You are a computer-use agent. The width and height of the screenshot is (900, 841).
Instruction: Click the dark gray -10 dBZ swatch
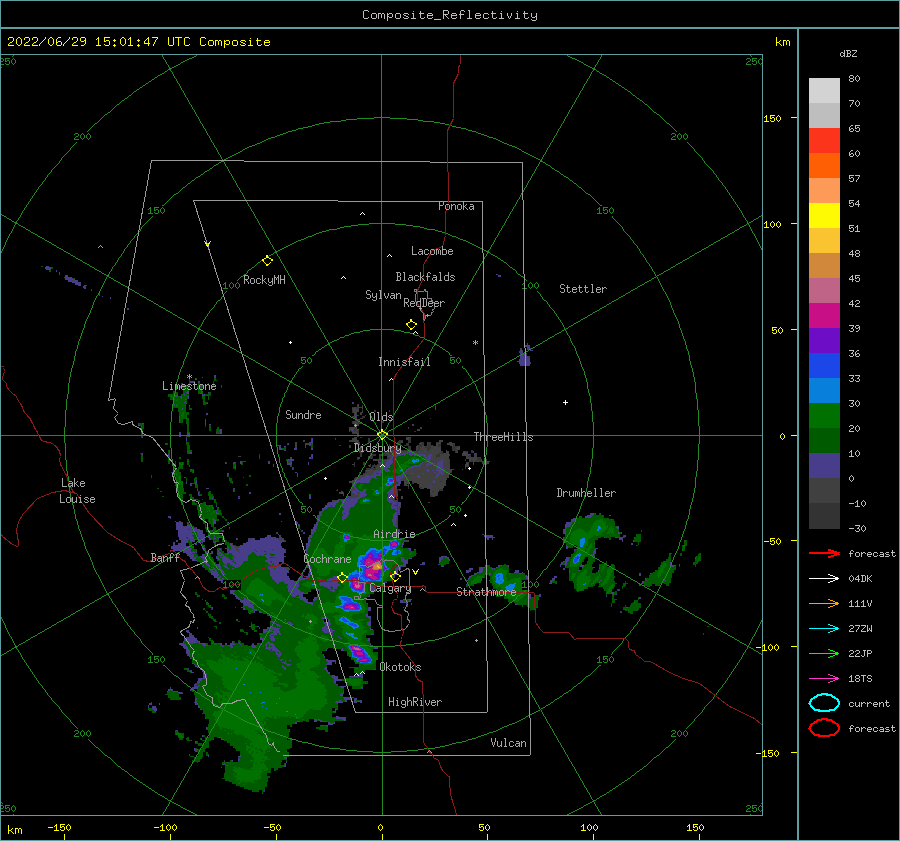824,515
